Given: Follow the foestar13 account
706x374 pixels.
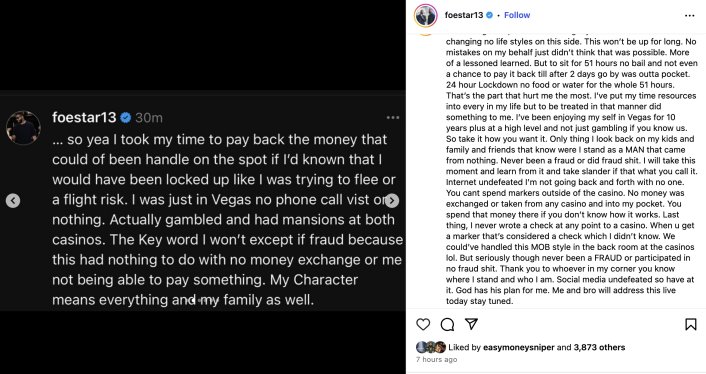Looking at the screenshot, I should (517, 15).
